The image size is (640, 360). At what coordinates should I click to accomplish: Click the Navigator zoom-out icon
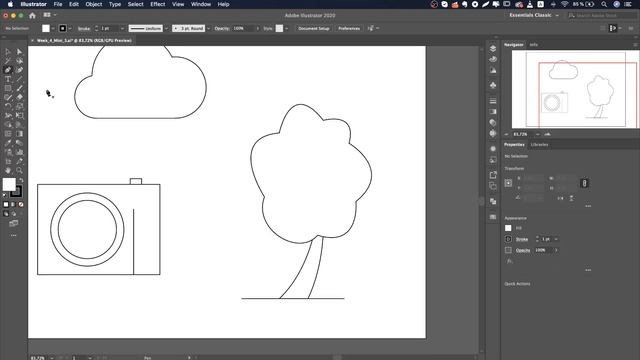(507, 134)
